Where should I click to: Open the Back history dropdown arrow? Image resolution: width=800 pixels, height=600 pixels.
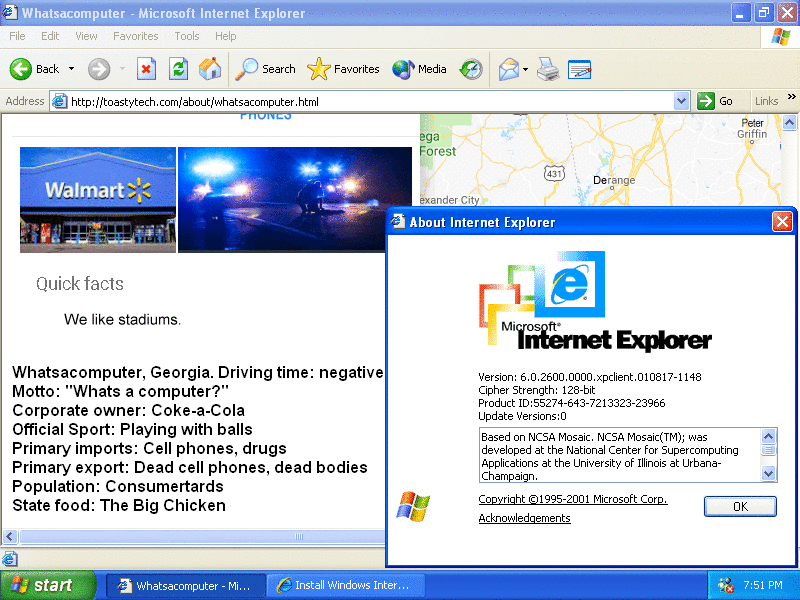pyautogui.click(x=71, y=69)
